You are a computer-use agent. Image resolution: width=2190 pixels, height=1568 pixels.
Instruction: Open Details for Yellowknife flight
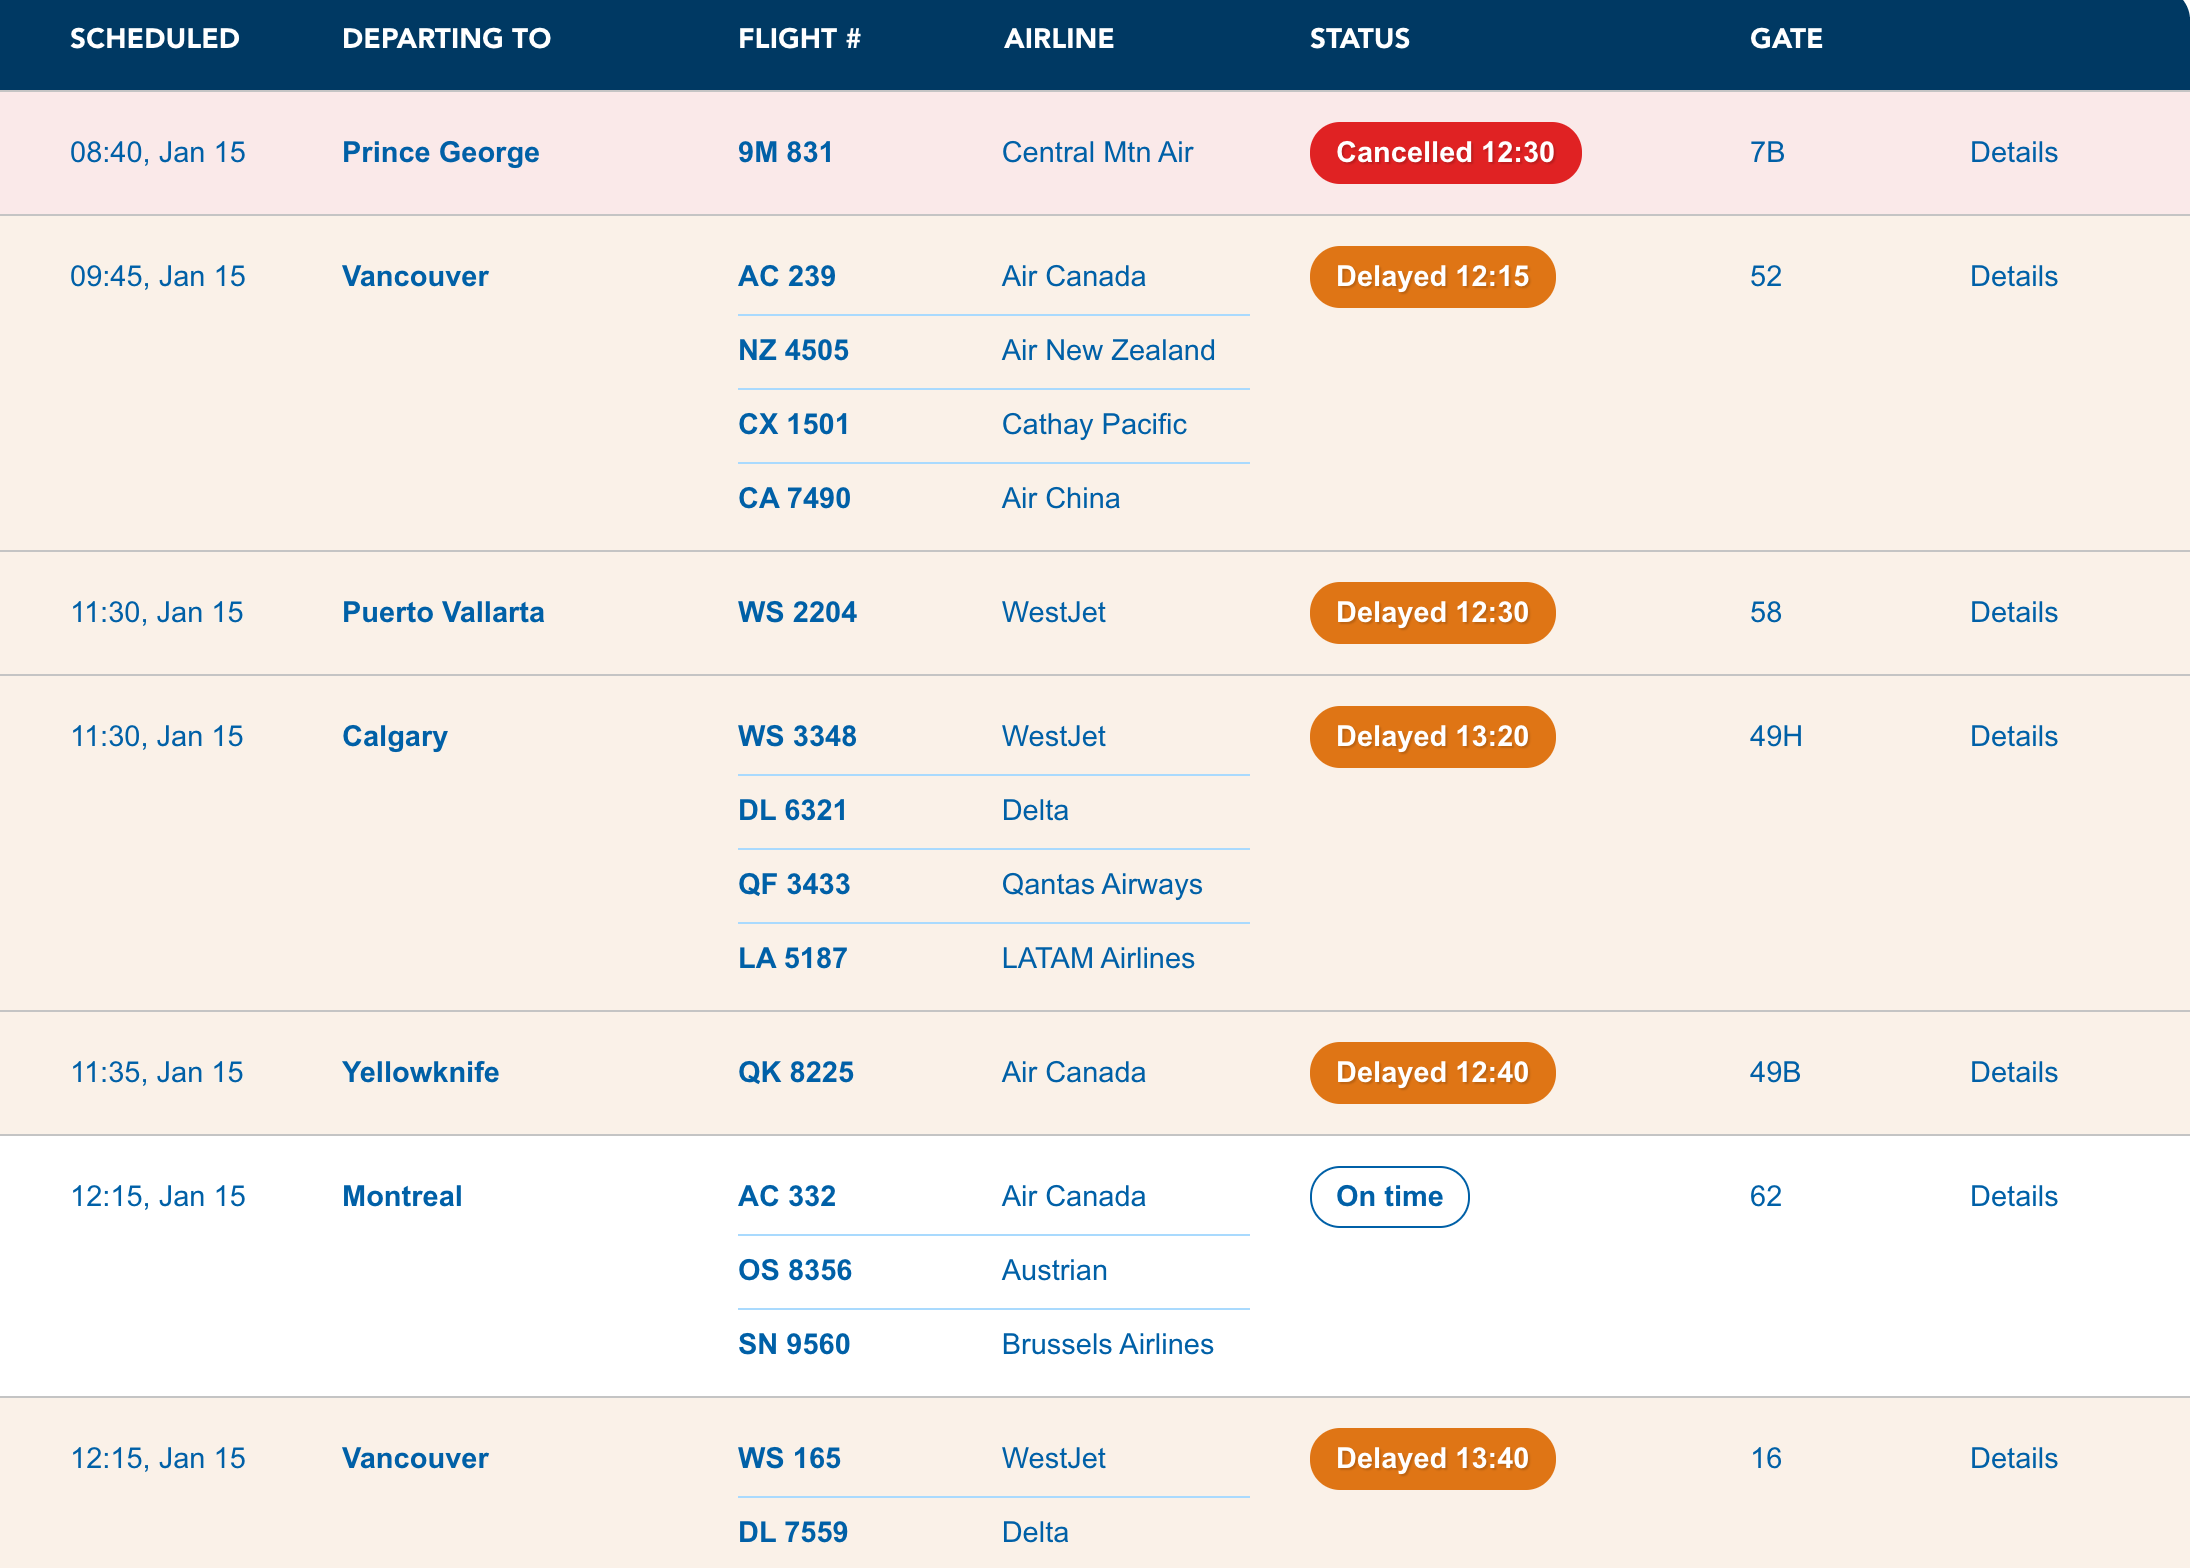pos(2013,1072)
